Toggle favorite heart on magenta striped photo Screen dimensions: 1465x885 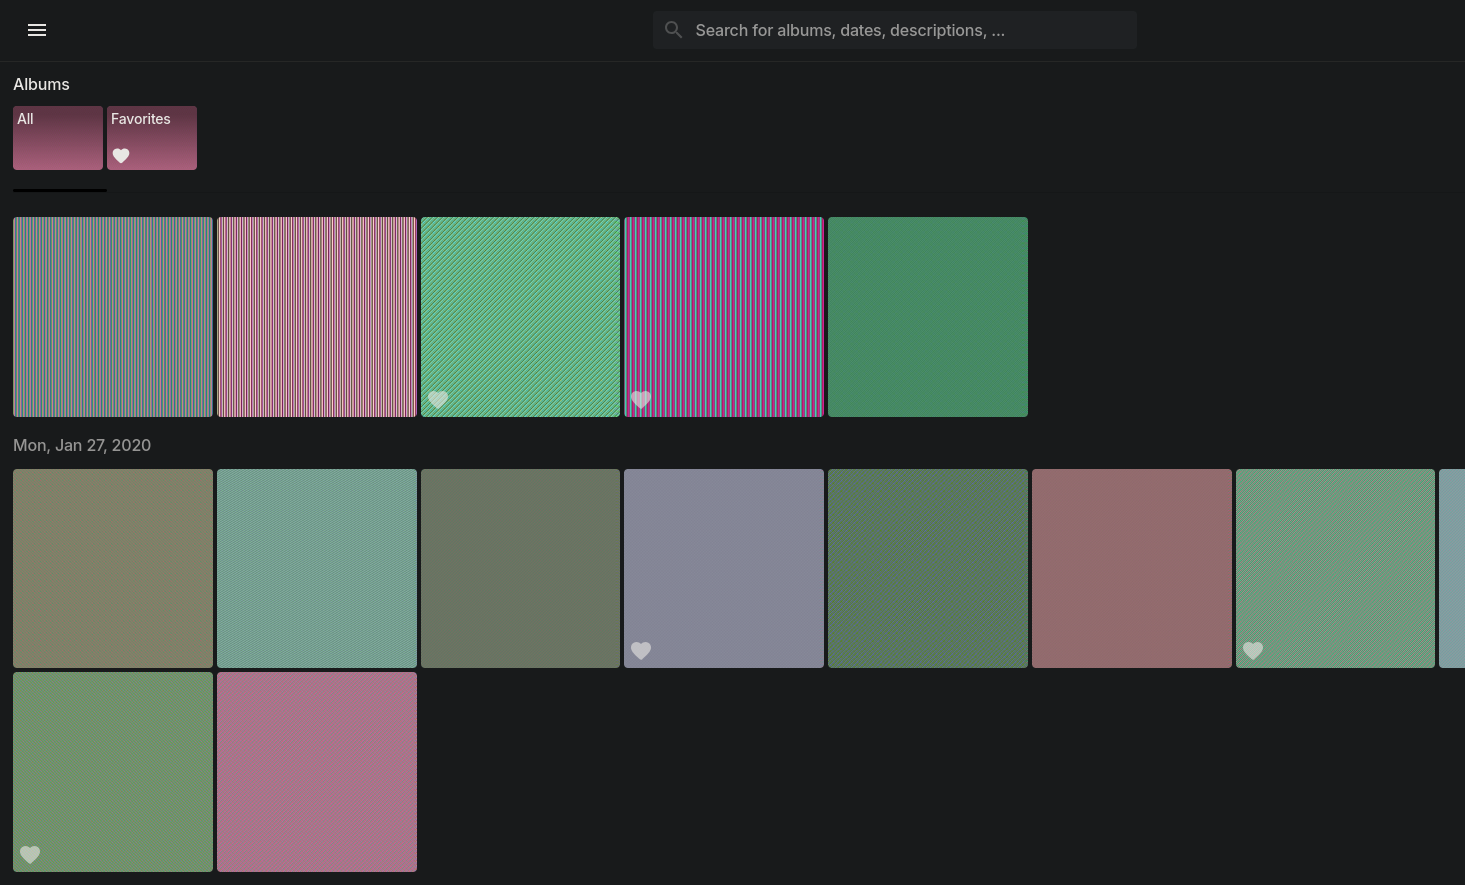coord(641,399)
